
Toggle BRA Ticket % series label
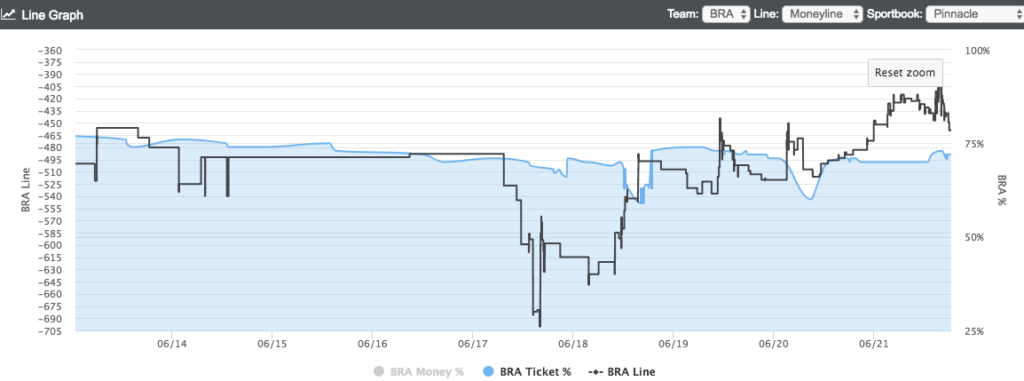click(x=536, y=372)
